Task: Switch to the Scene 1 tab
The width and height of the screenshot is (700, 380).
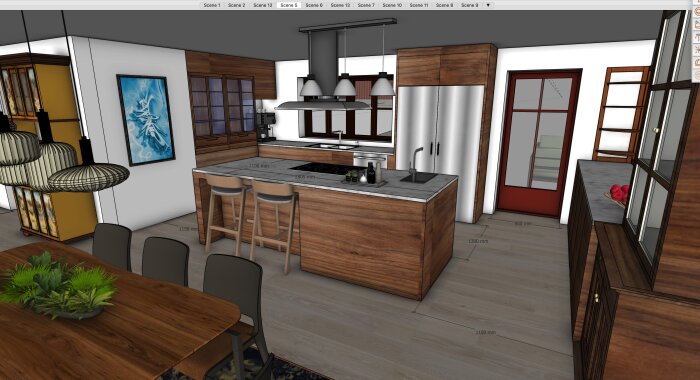Action: (x=212, y=5)
